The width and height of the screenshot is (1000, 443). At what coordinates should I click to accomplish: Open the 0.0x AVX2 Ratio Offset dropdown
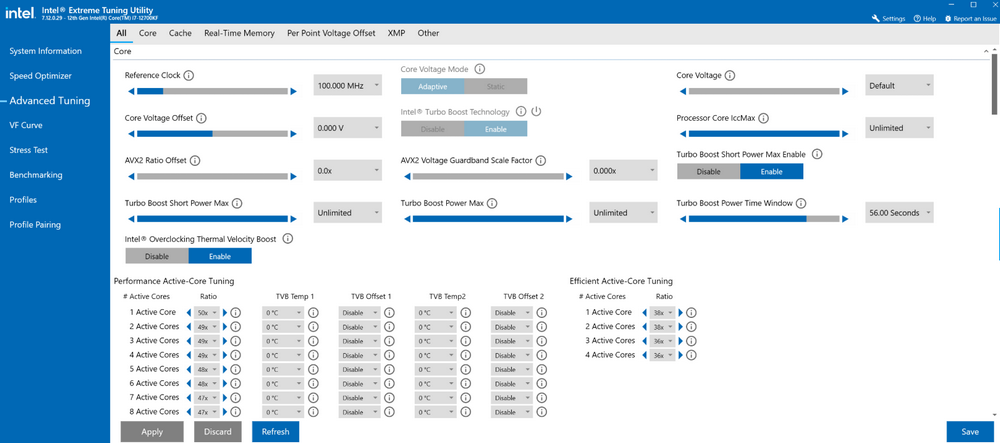(348, 171)
